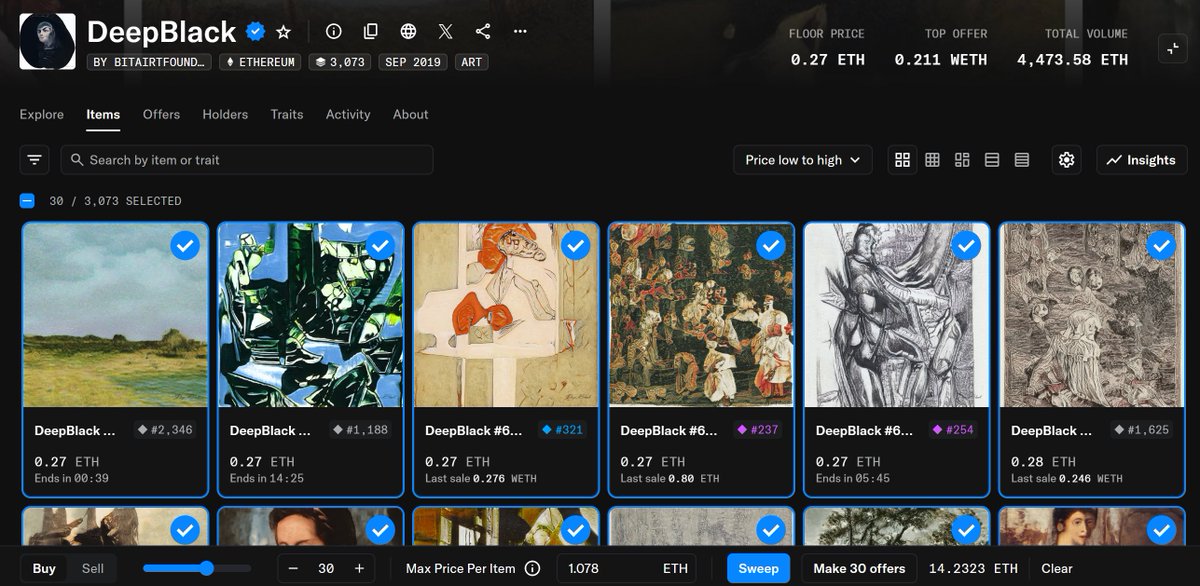Click the blue verified badge next to DeepBlack
Screen dimensions: 1200x586
256,32
